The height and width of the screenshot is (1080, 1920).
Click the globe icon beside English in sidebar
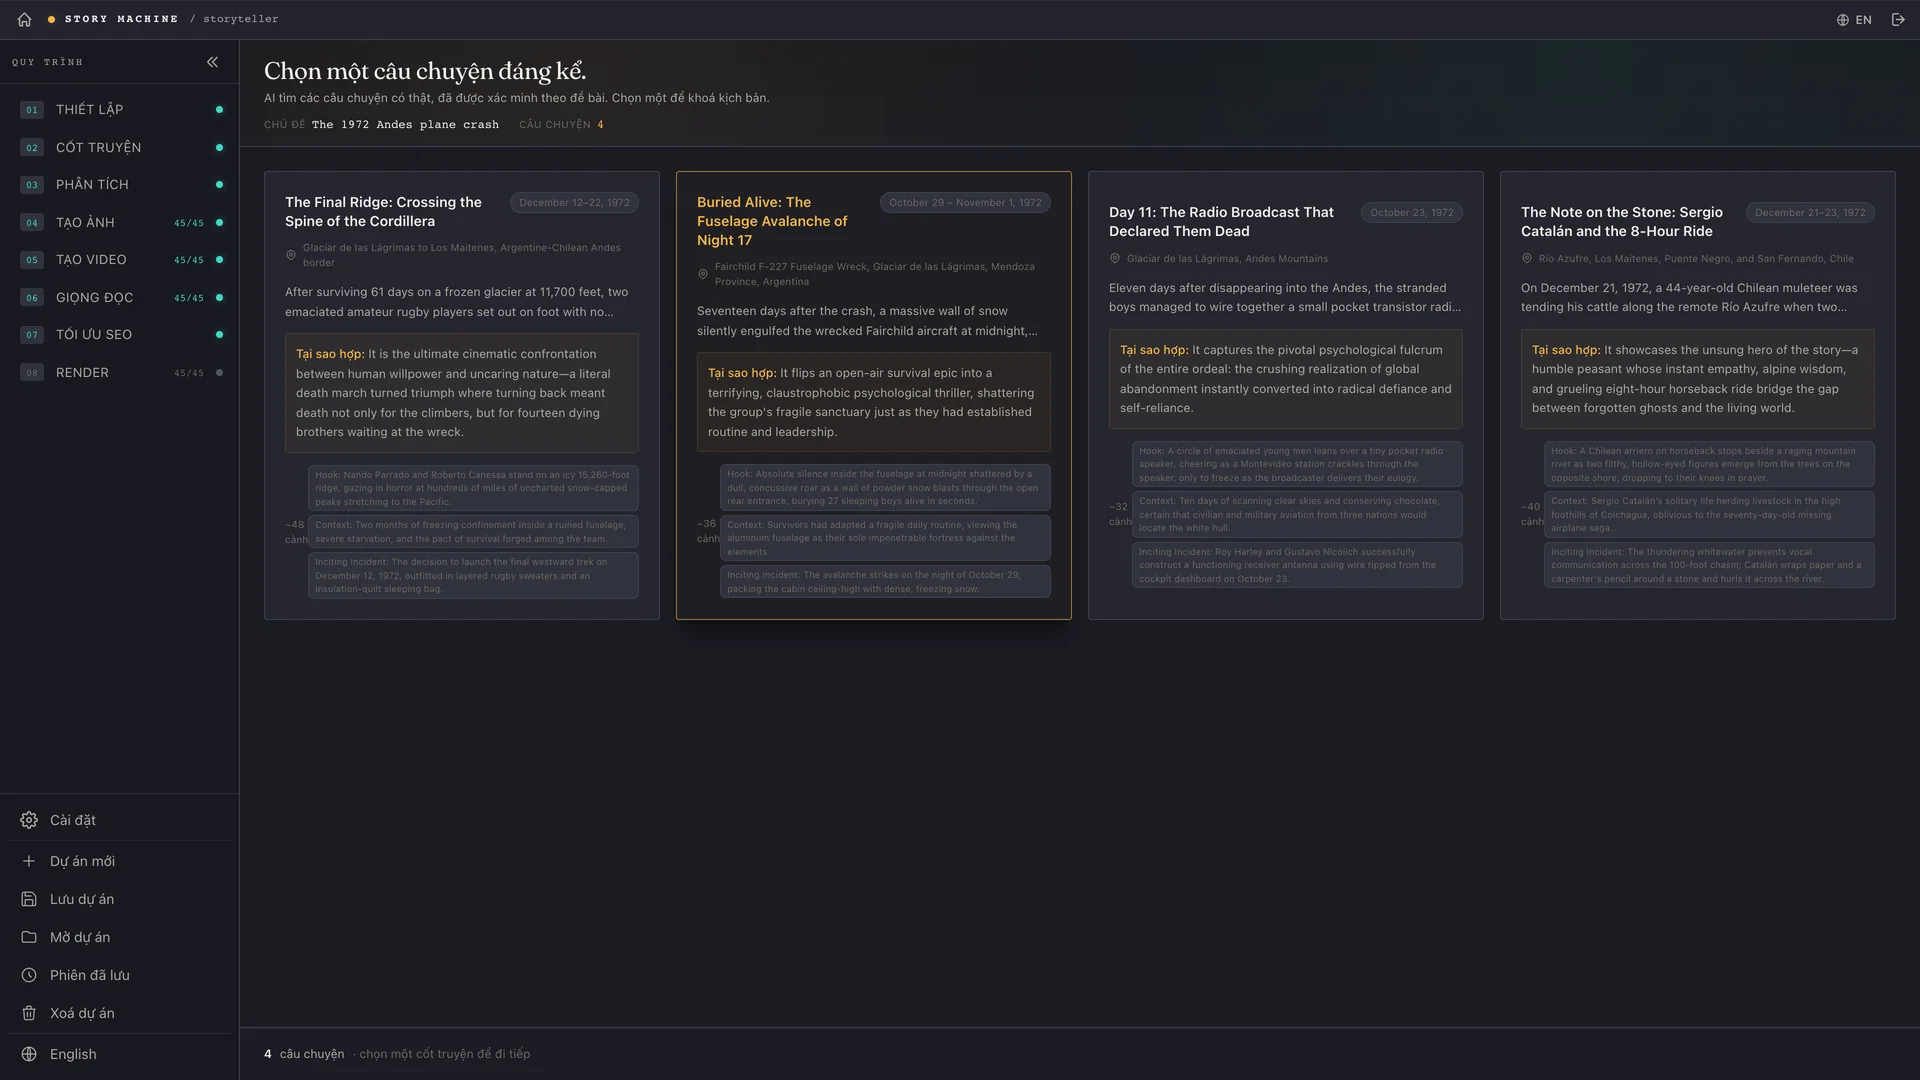coord(29,1054)
